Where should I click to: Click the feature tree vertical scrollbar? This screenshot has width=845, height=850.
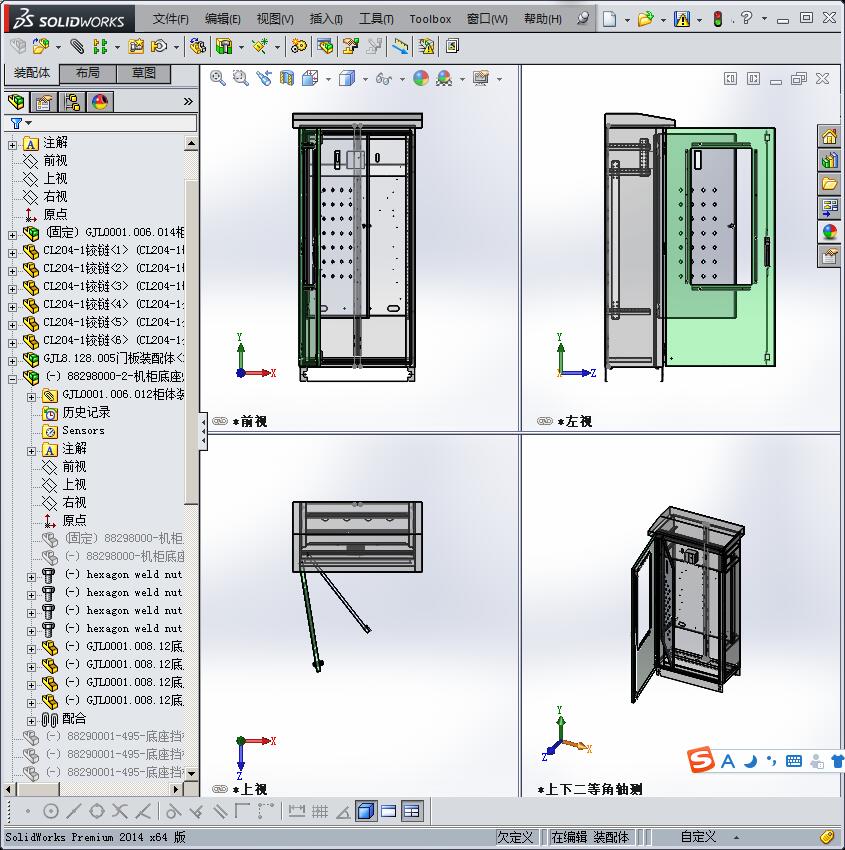pyautogui.click(x=191, y=458)
